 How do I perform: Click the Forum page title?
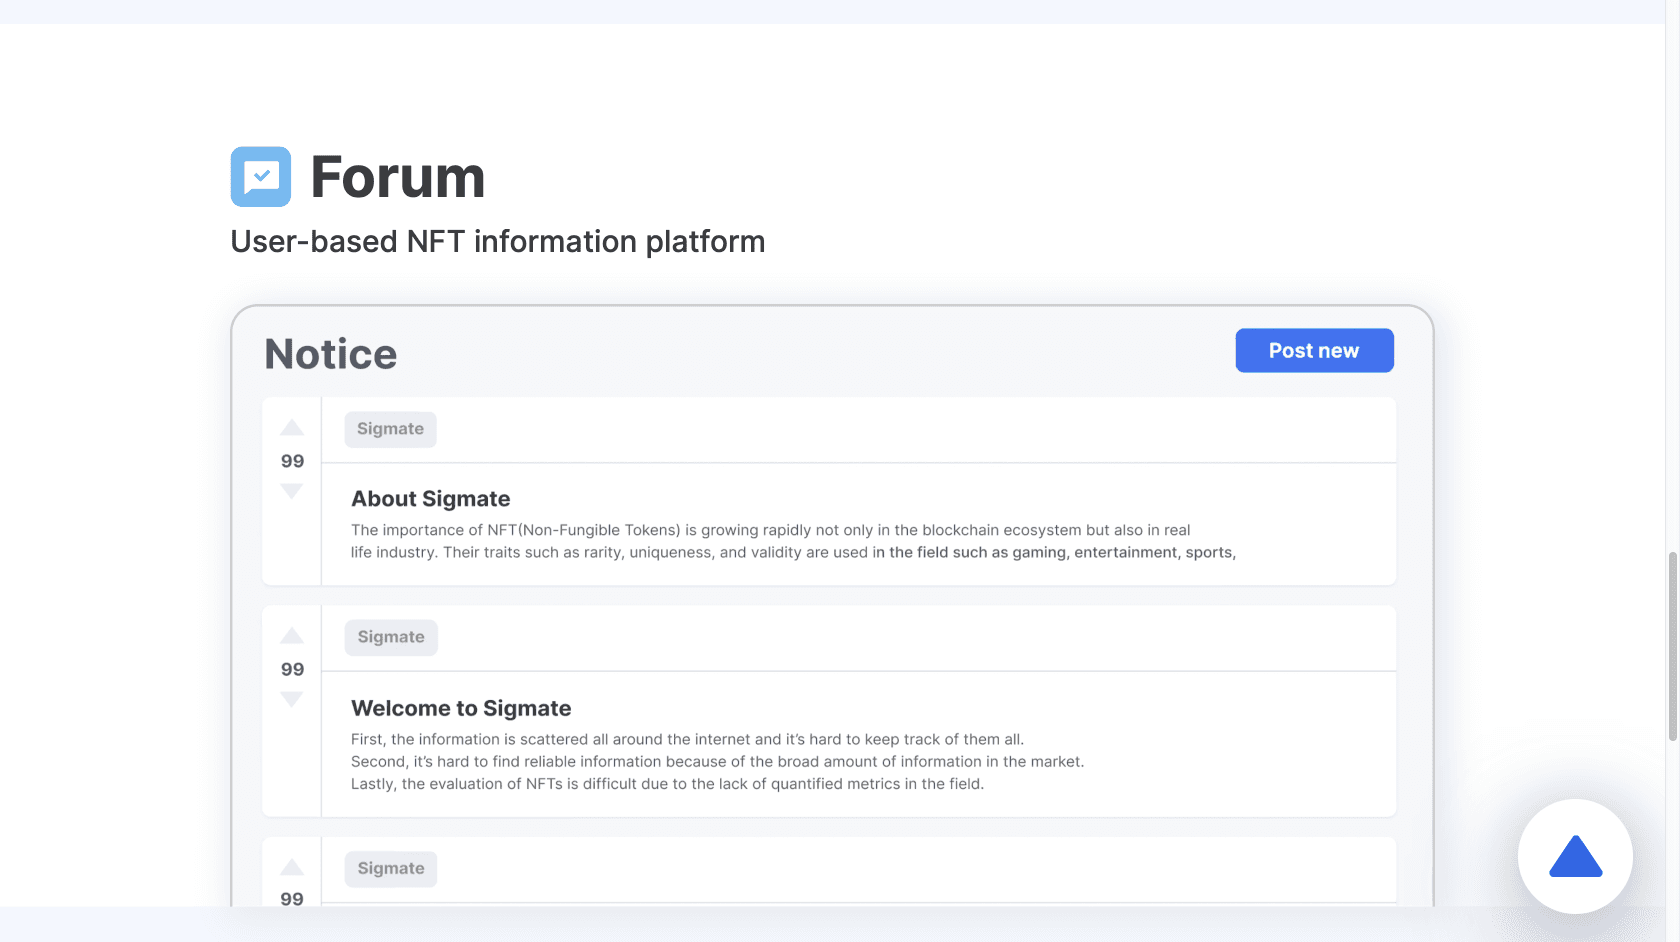[397, 177]
